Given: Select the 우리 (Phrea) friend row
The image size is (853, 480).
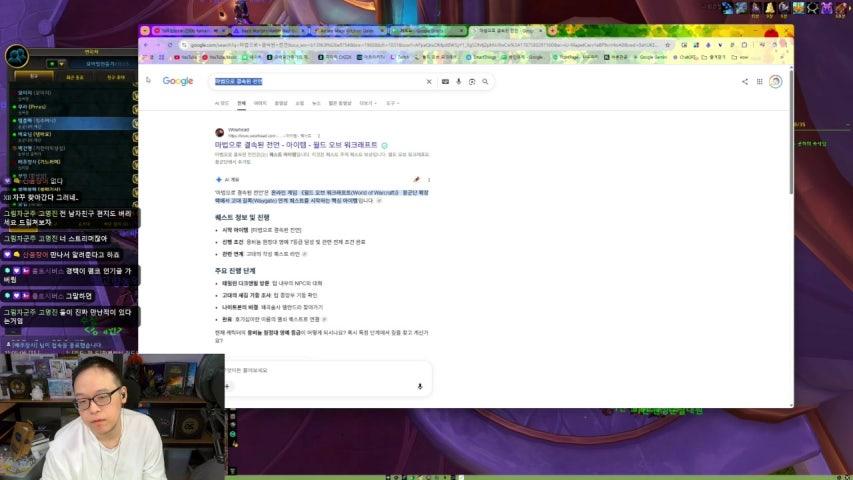Looking at the screenshot, I should click(x=70, y=109).
